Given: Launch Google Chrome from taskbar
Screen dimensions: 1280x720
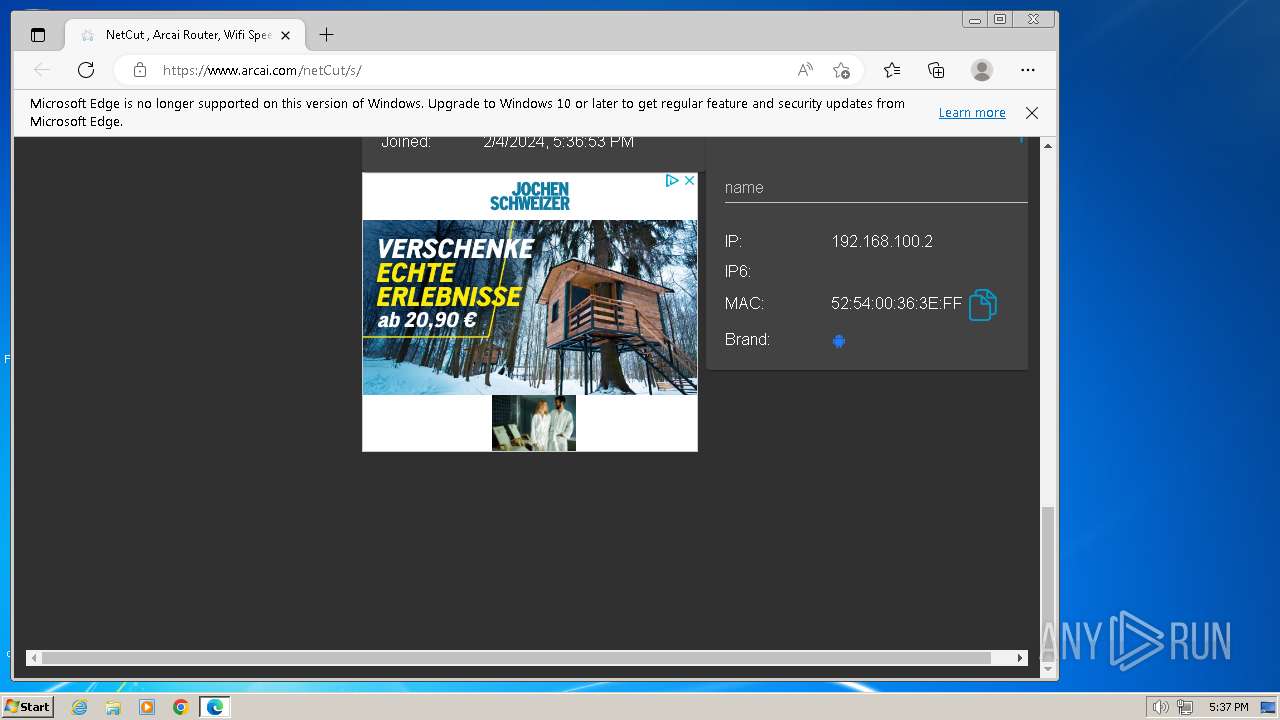Looking at the screenshot, I should [180, 707].
